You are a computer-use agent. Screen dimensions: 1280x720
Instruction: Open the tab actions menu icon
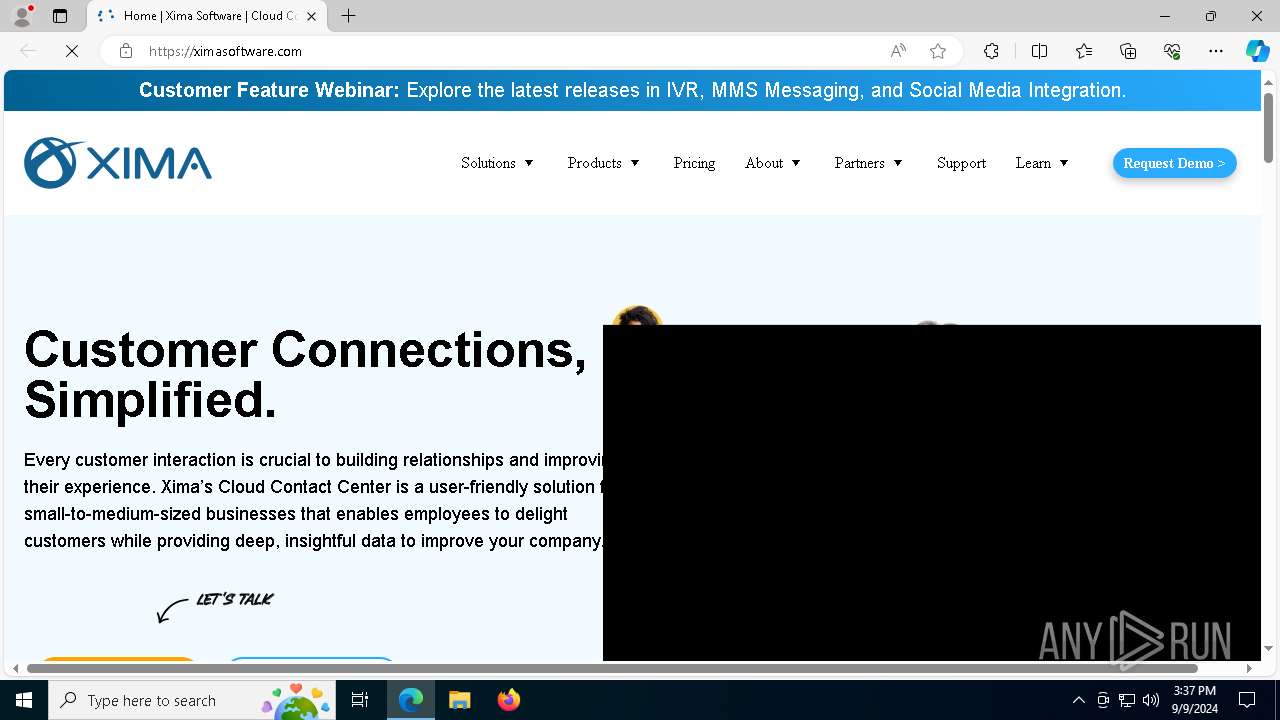[x=60, y=16]
